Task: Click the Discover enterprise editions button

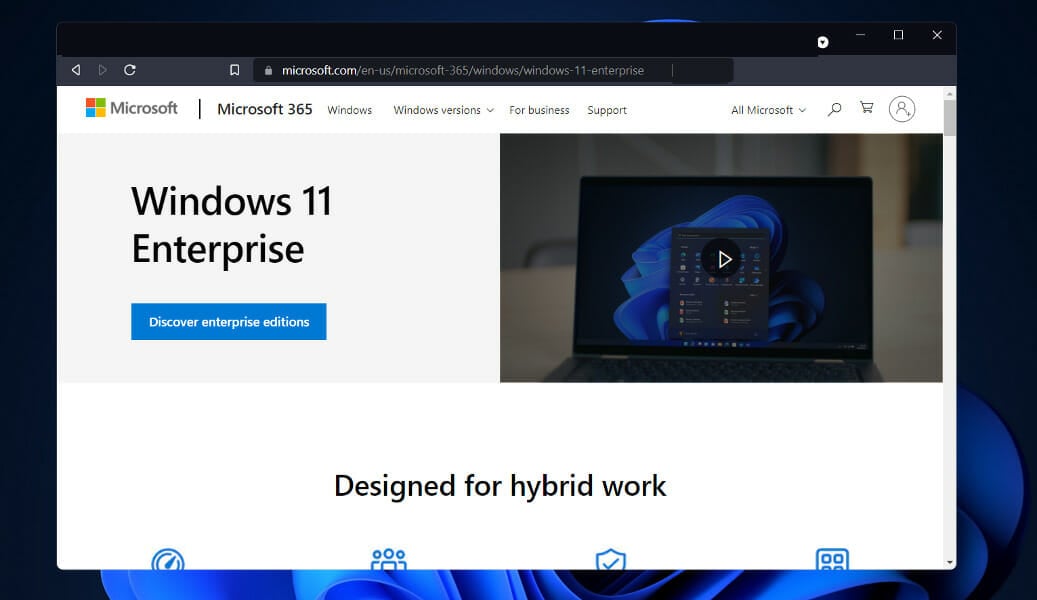Action: [228, 321]
